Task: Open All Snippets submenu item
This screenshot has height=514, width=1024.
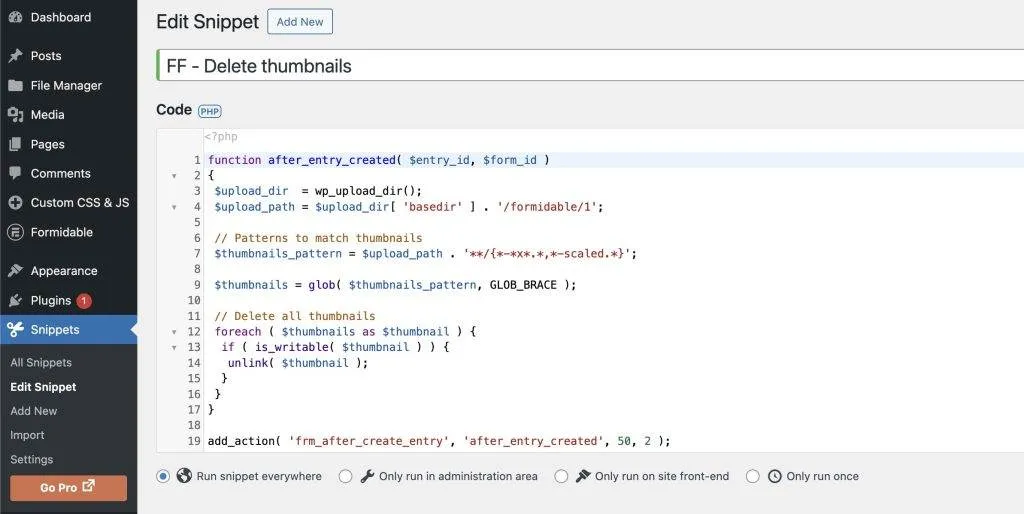Action: pyautogui.click(x=41, y=362)
